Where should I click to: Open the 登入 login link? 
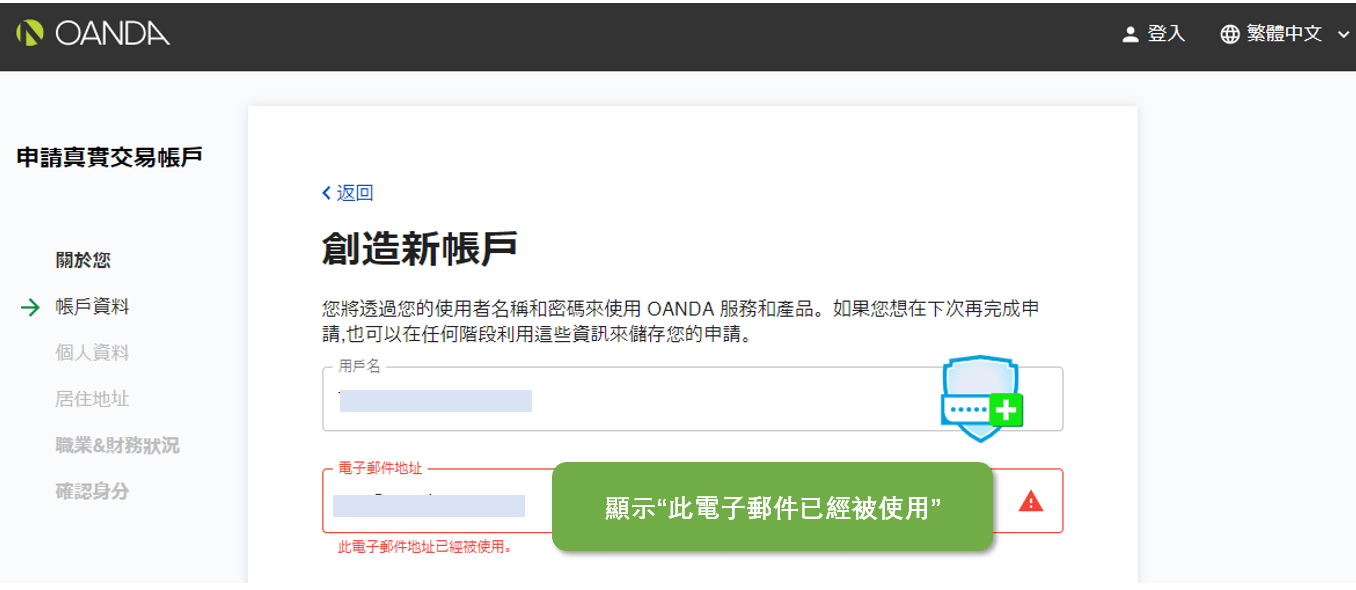point(1166,34)
